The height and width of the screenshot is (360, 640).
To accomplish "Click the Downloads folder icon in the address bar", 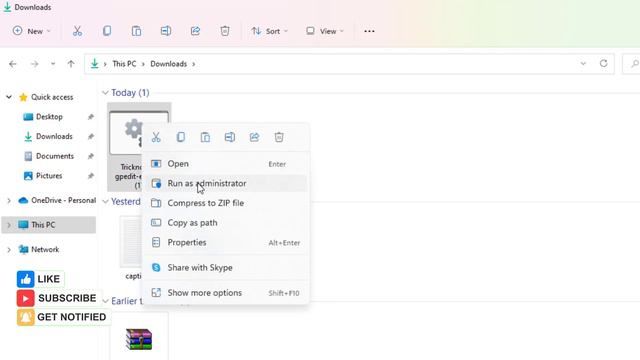I will click(x=94, y=64).
